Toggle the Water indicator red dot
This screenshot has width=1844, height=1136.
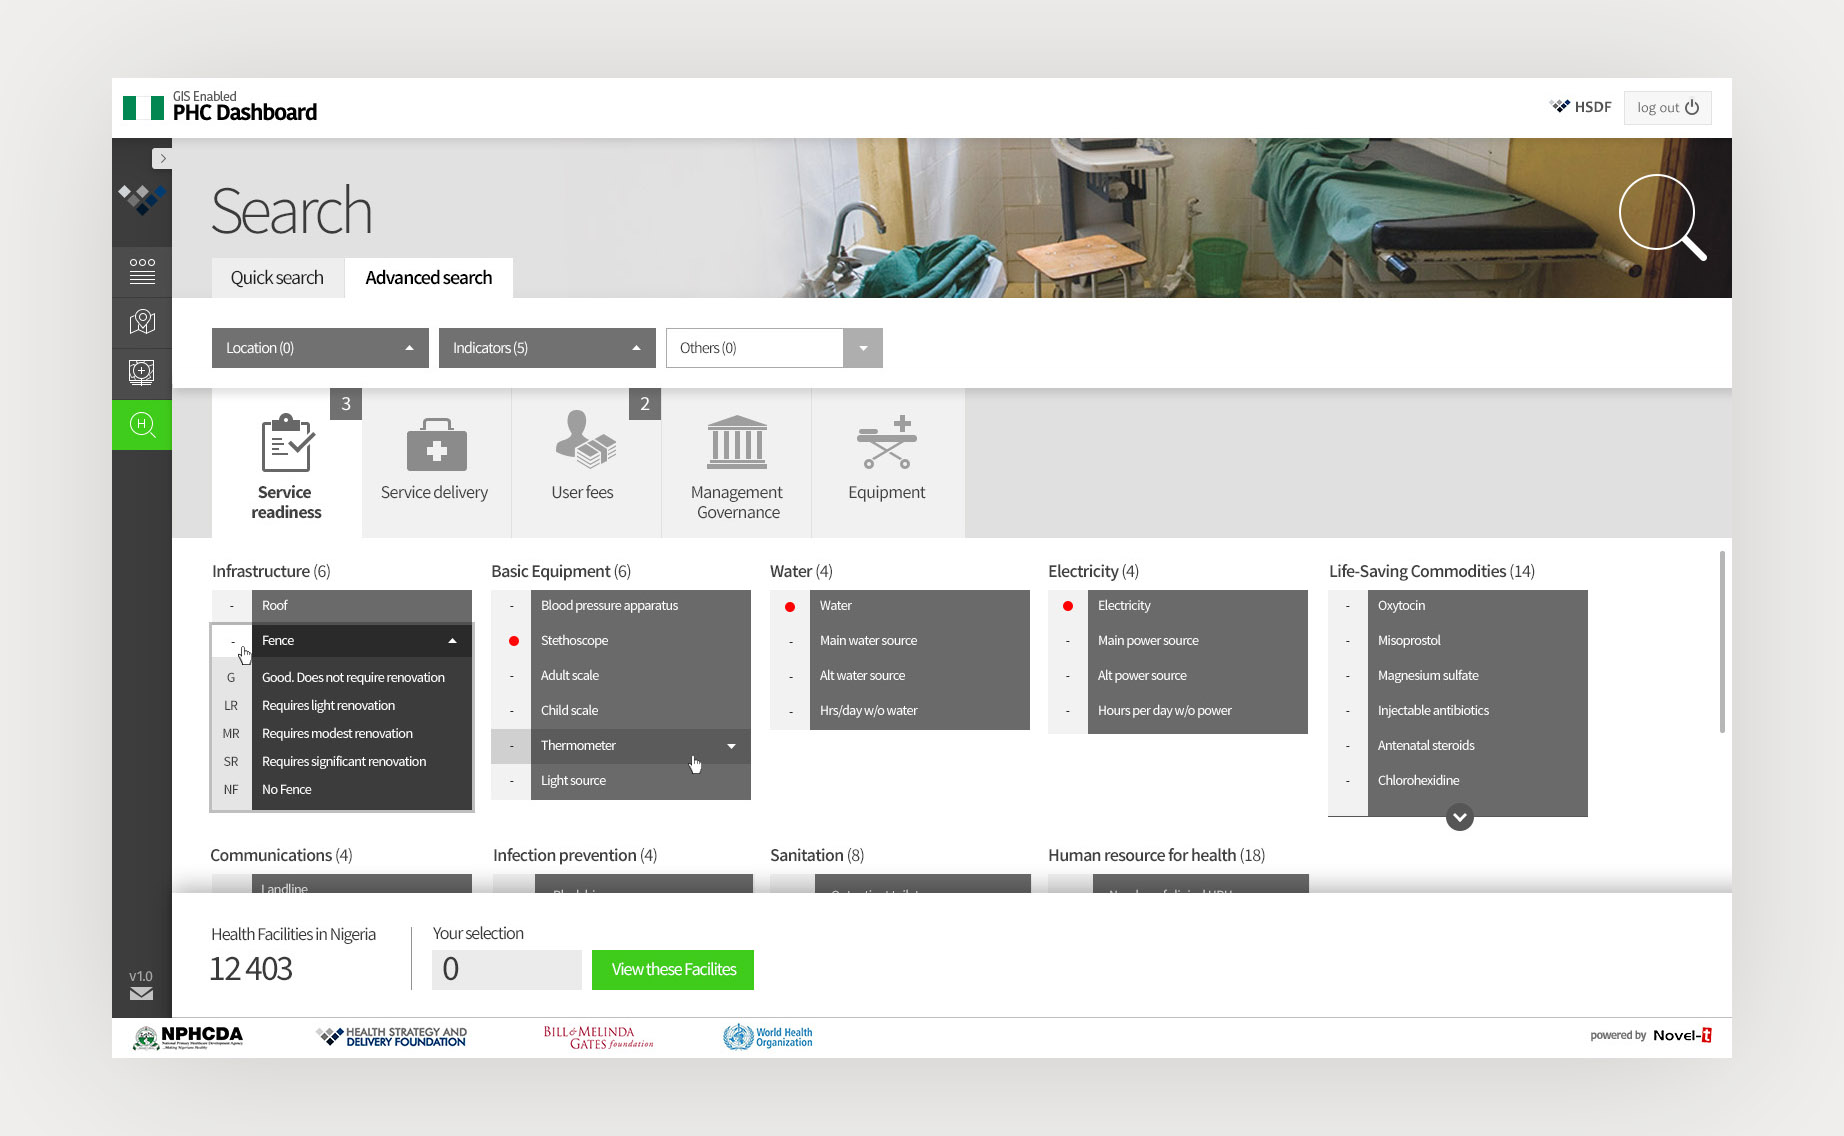click(790, 606)
